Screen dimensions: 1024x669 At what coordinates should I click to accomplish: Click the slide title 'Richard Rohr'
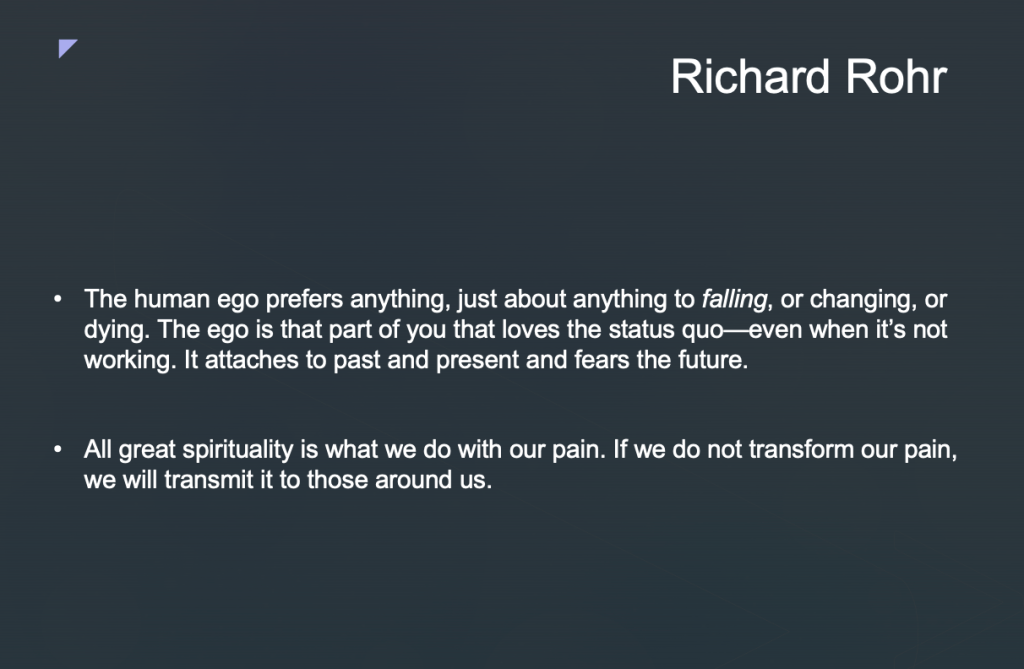(808, 77)
